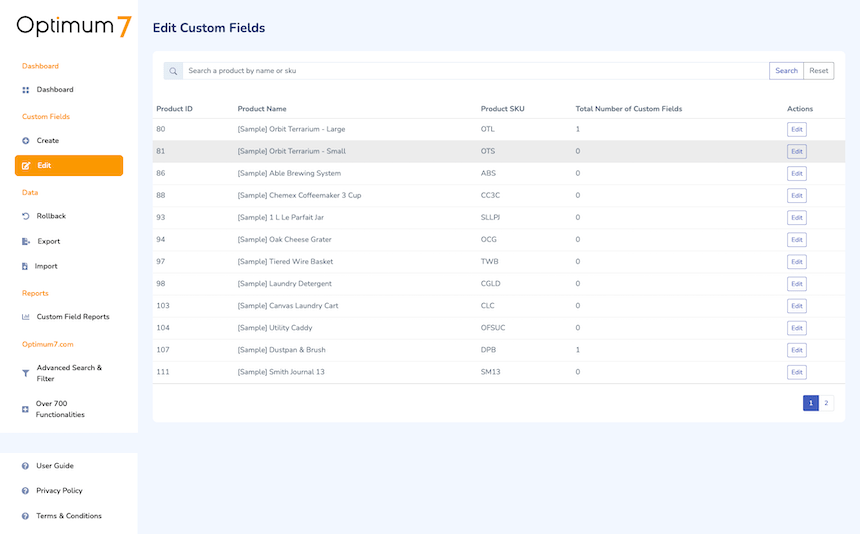Click Total Number of Custom Fields header

629,109
